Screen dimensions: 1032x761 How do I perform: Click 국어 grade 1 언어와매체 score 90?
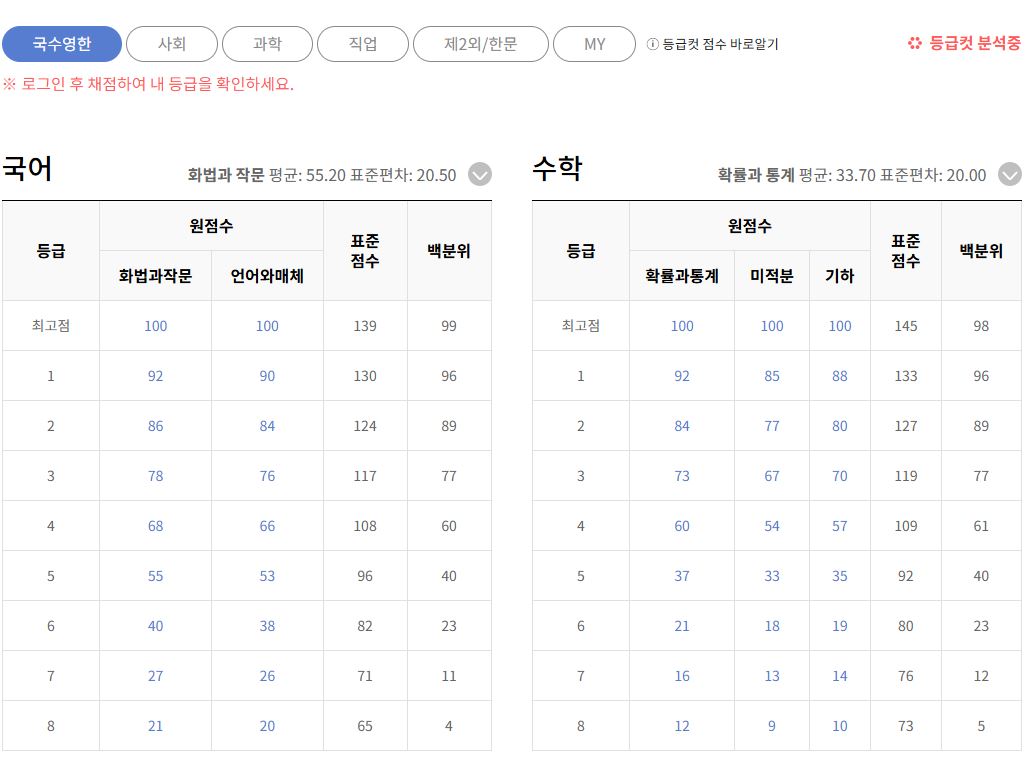tap(267, 376)
